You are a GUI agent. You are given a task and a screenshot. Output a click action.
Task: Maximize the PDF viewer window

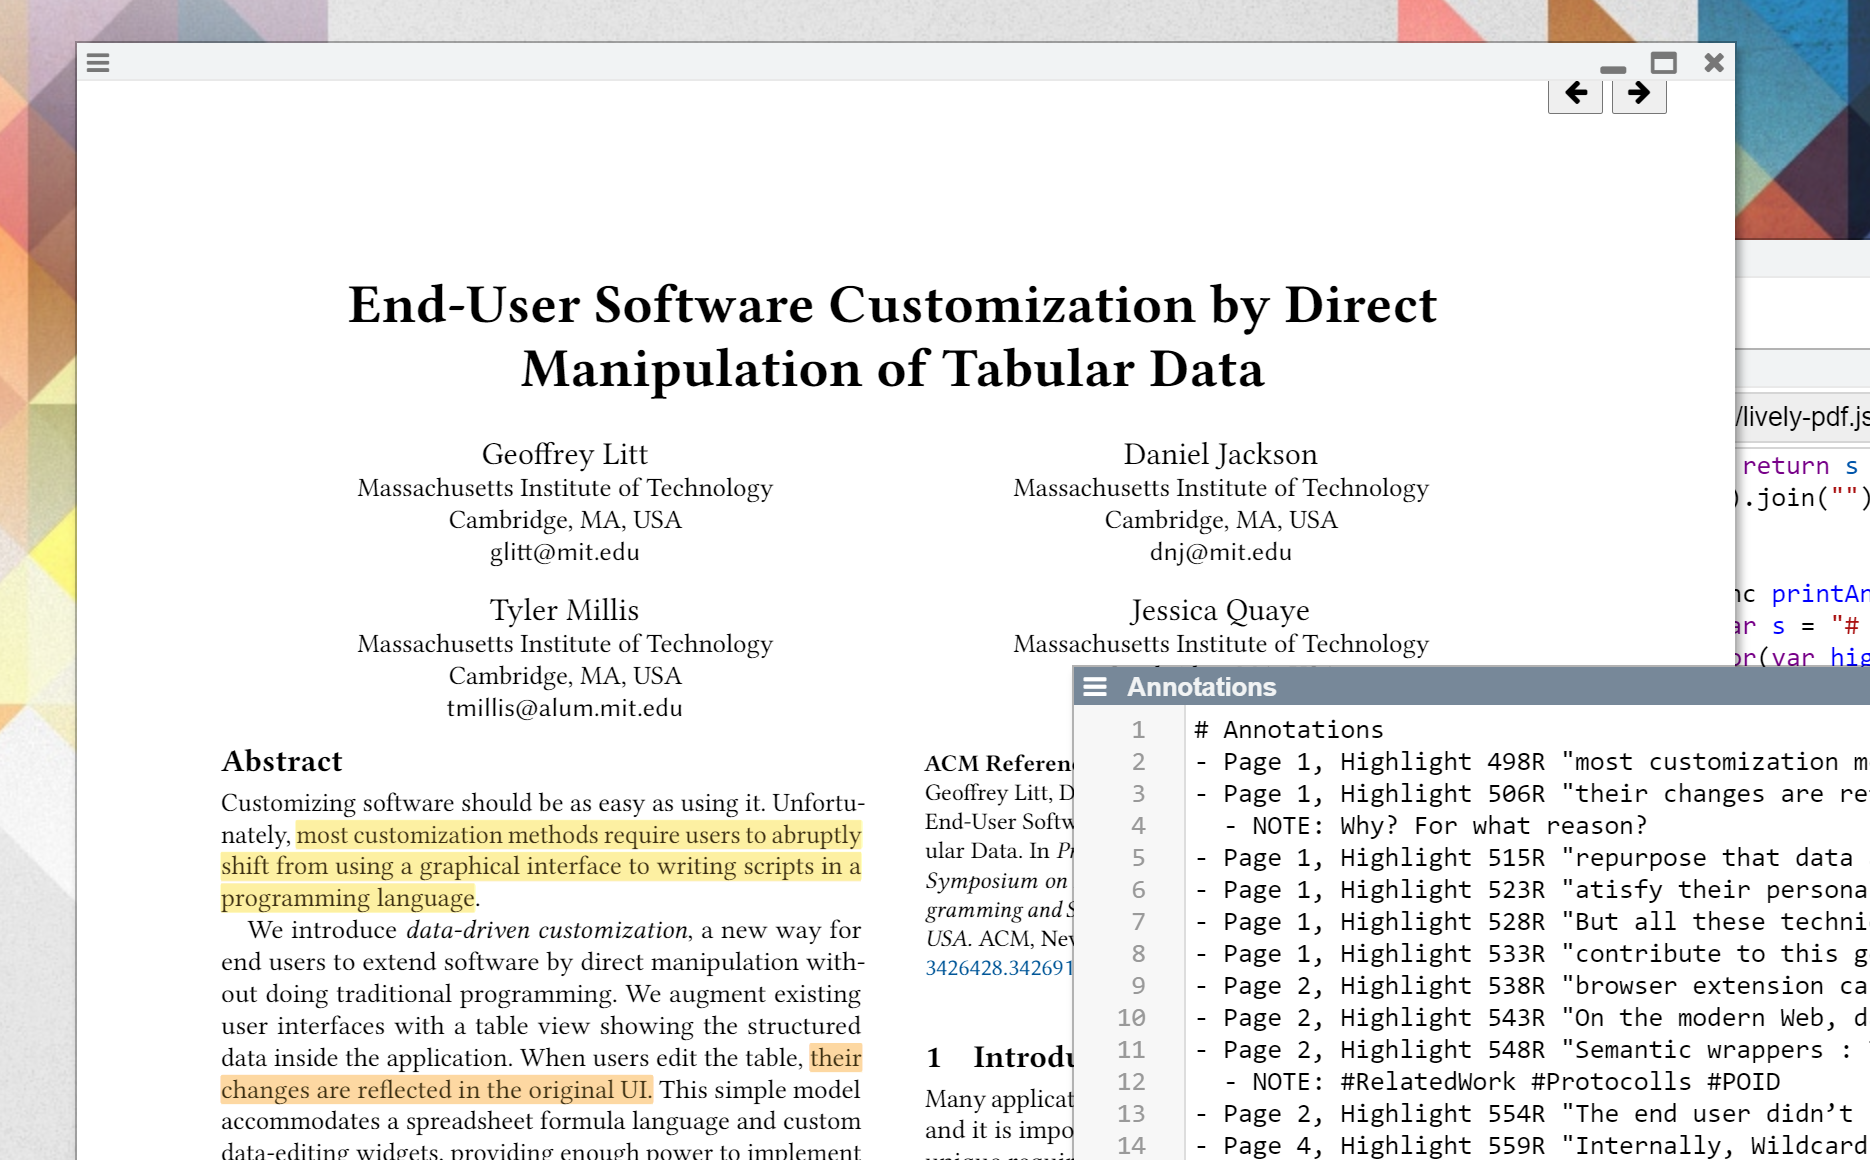1663,63
